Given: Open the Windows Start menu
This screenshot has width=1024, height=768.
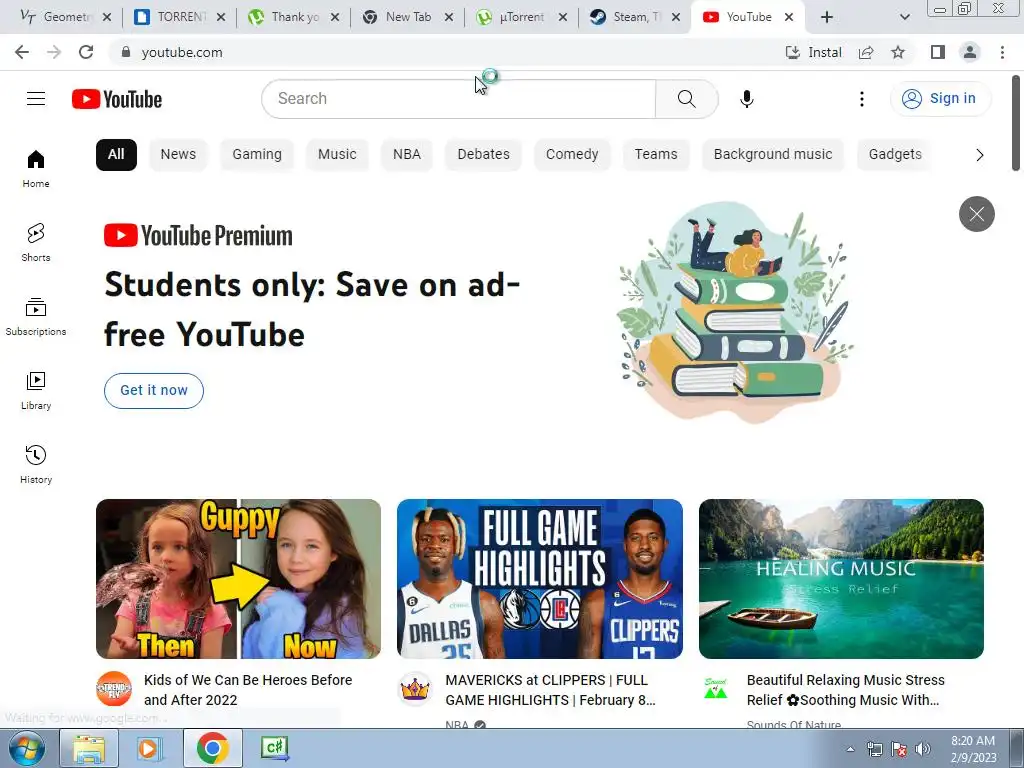Looking at the screenshot, I should pos(26,748).
